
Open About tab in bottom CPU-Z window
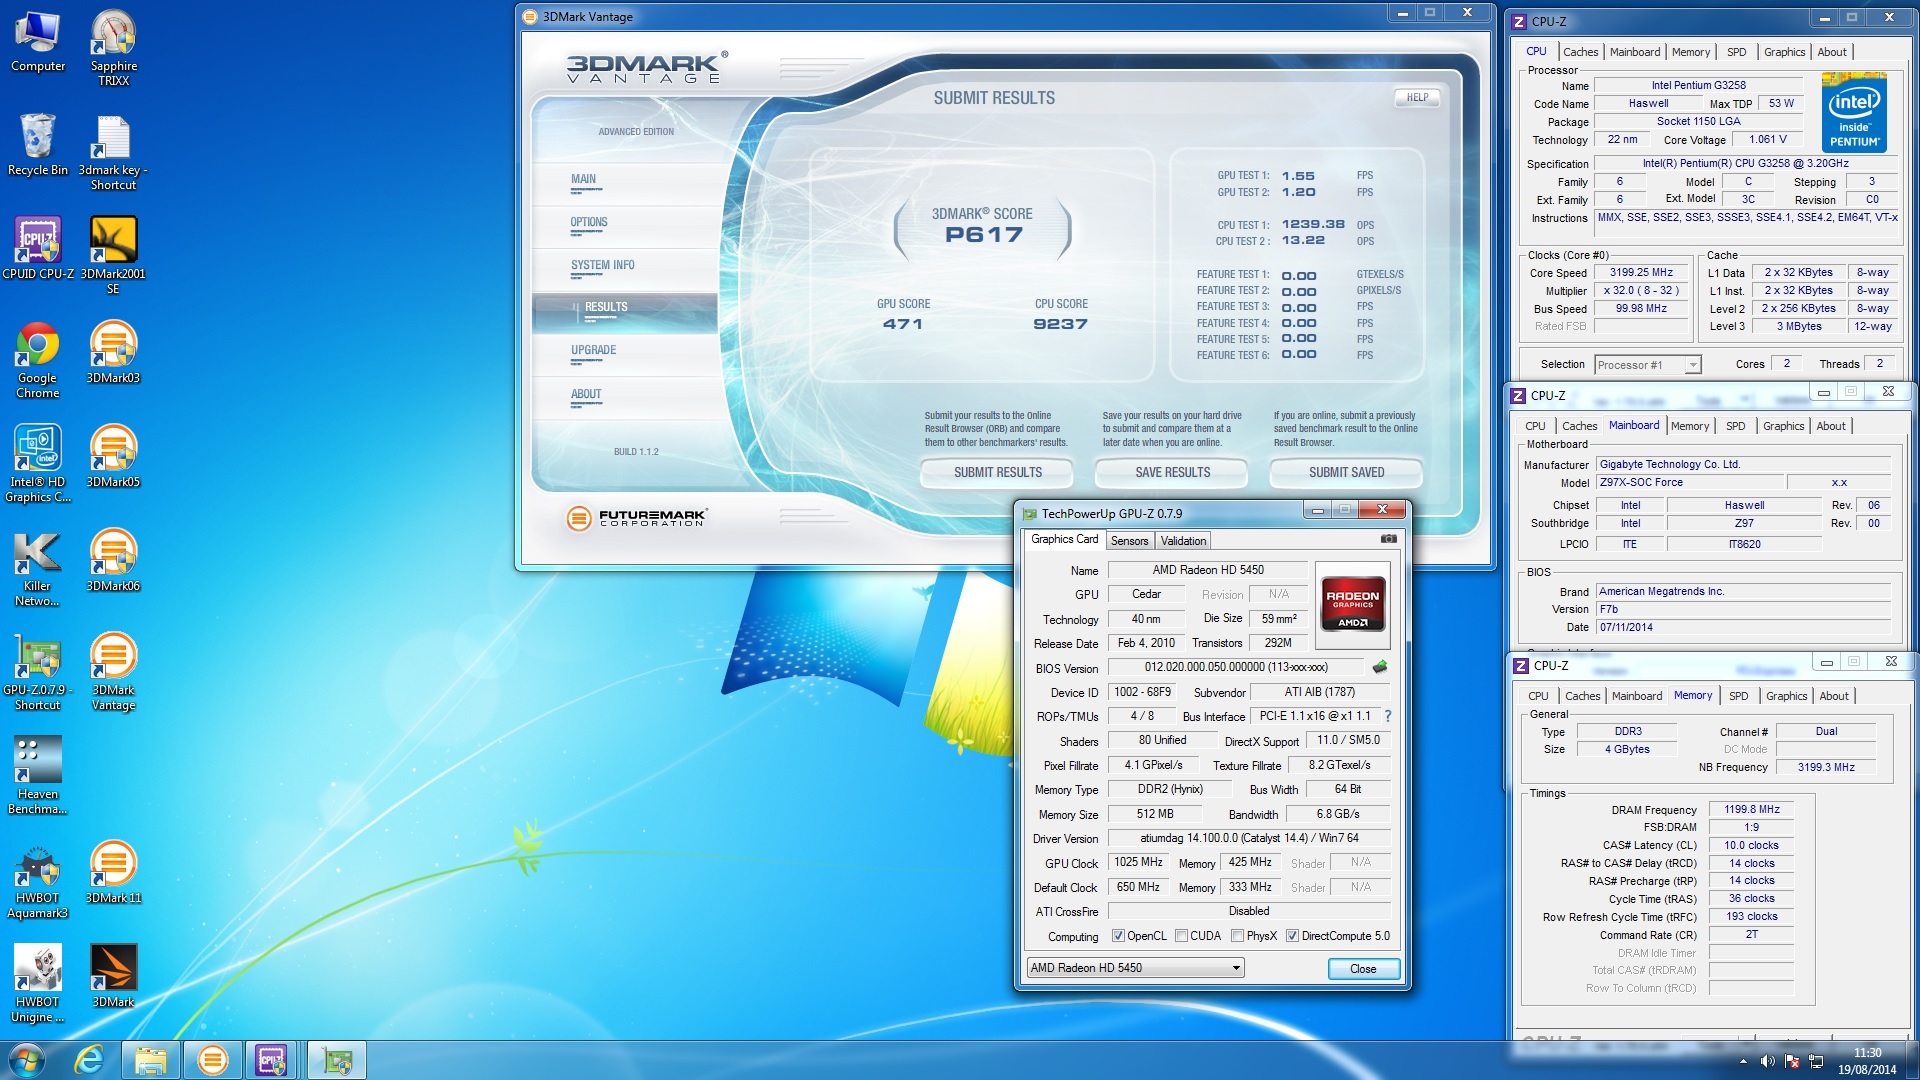coord(1833,696)
